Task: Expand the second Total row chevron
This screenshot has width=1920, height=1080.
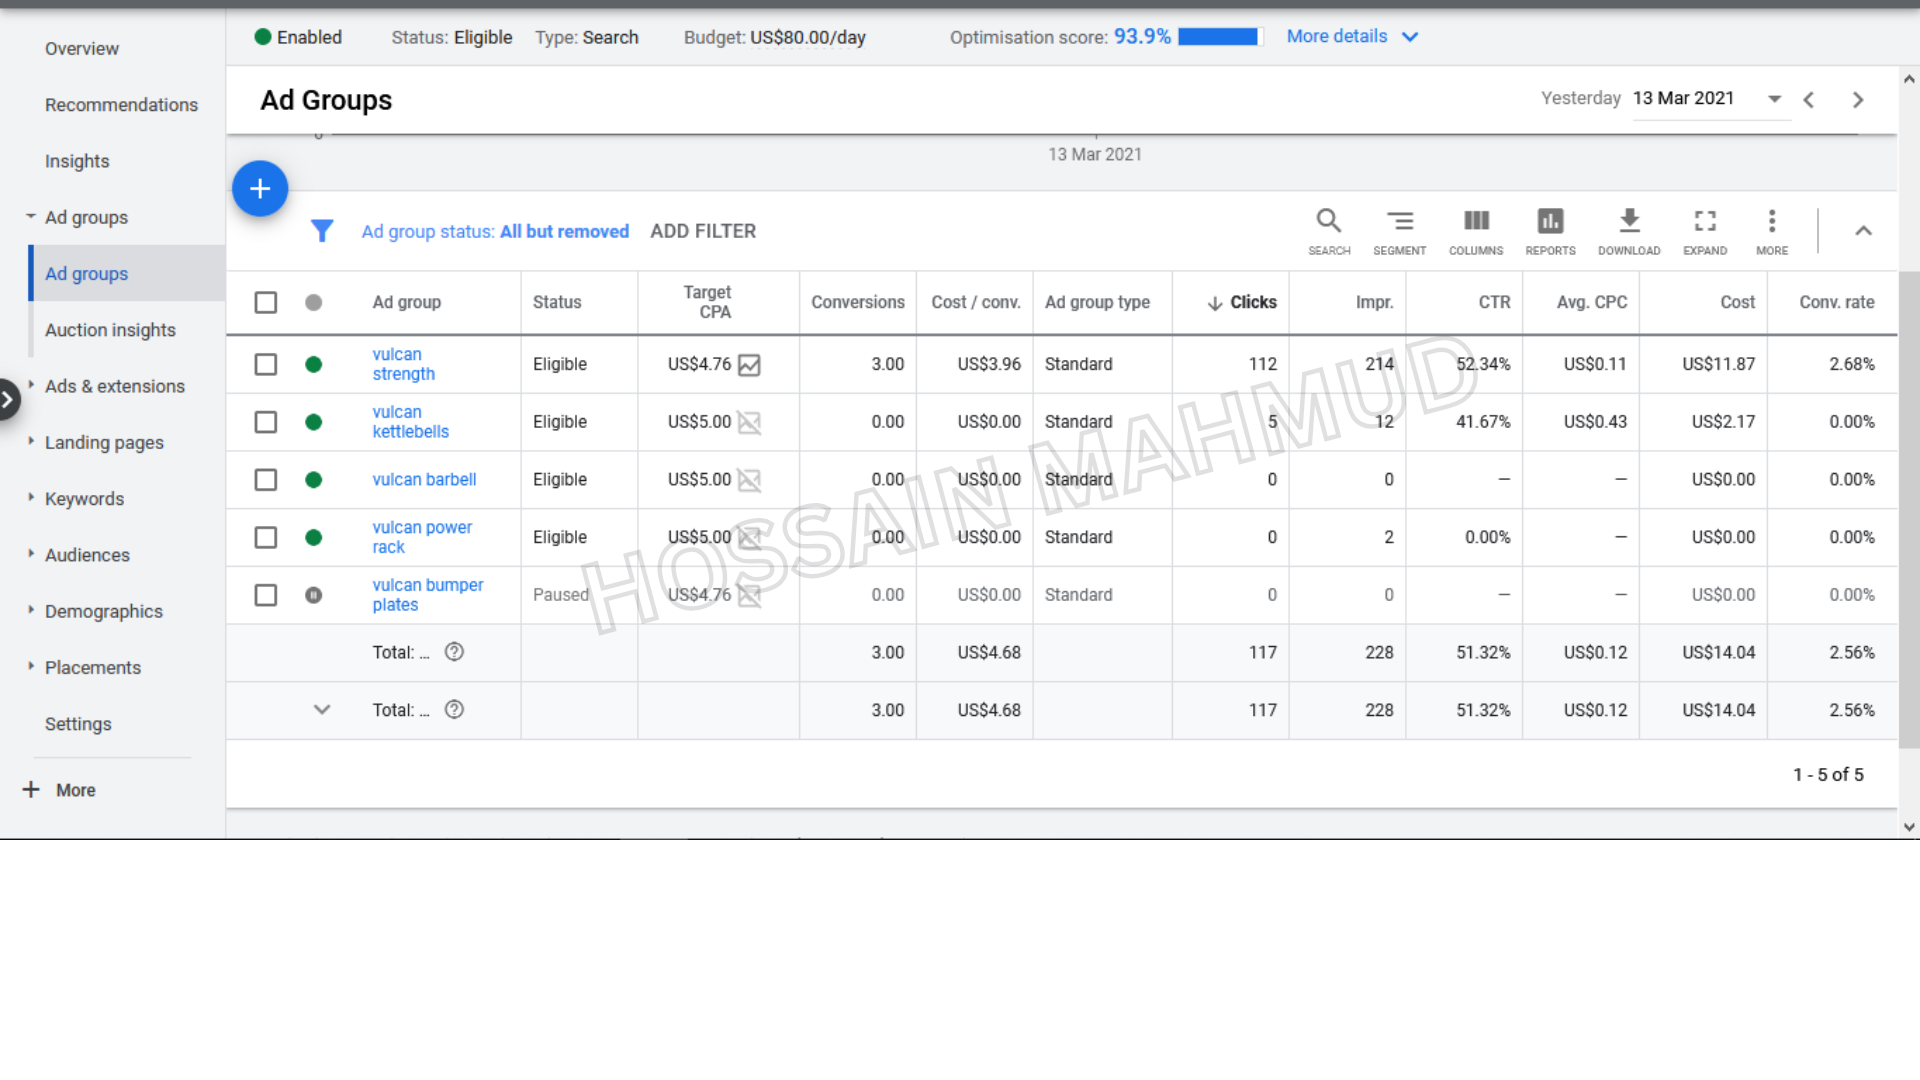Action: pyautogui.click(x=322, y=710)
